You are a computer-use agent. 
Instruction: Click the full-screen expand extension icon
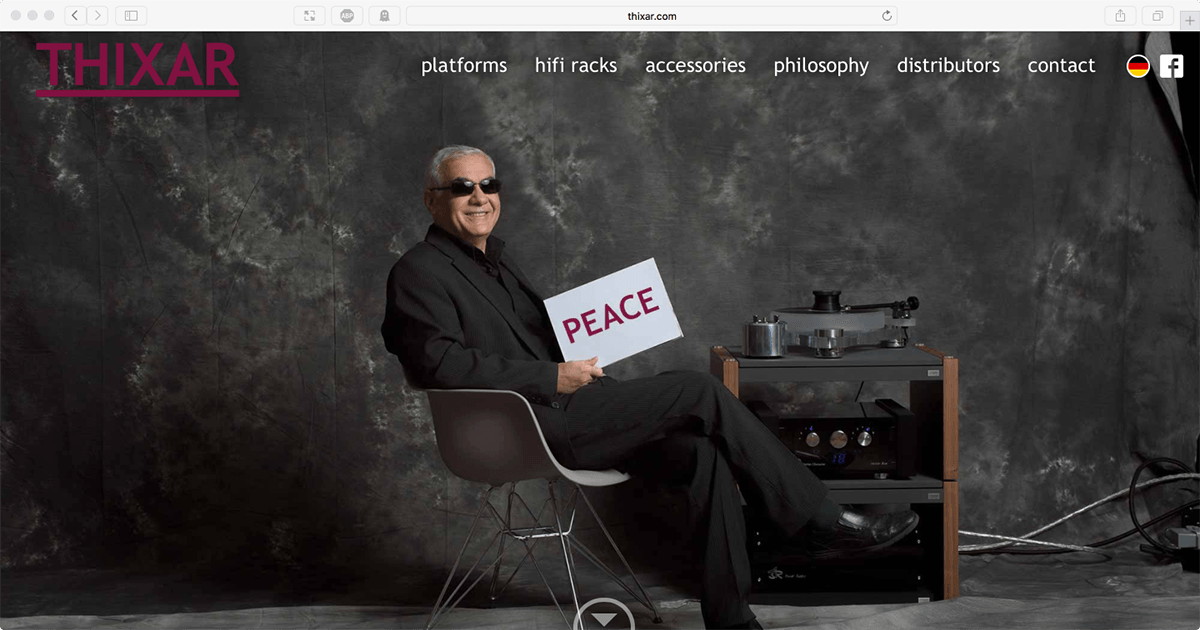click(309, 16)
